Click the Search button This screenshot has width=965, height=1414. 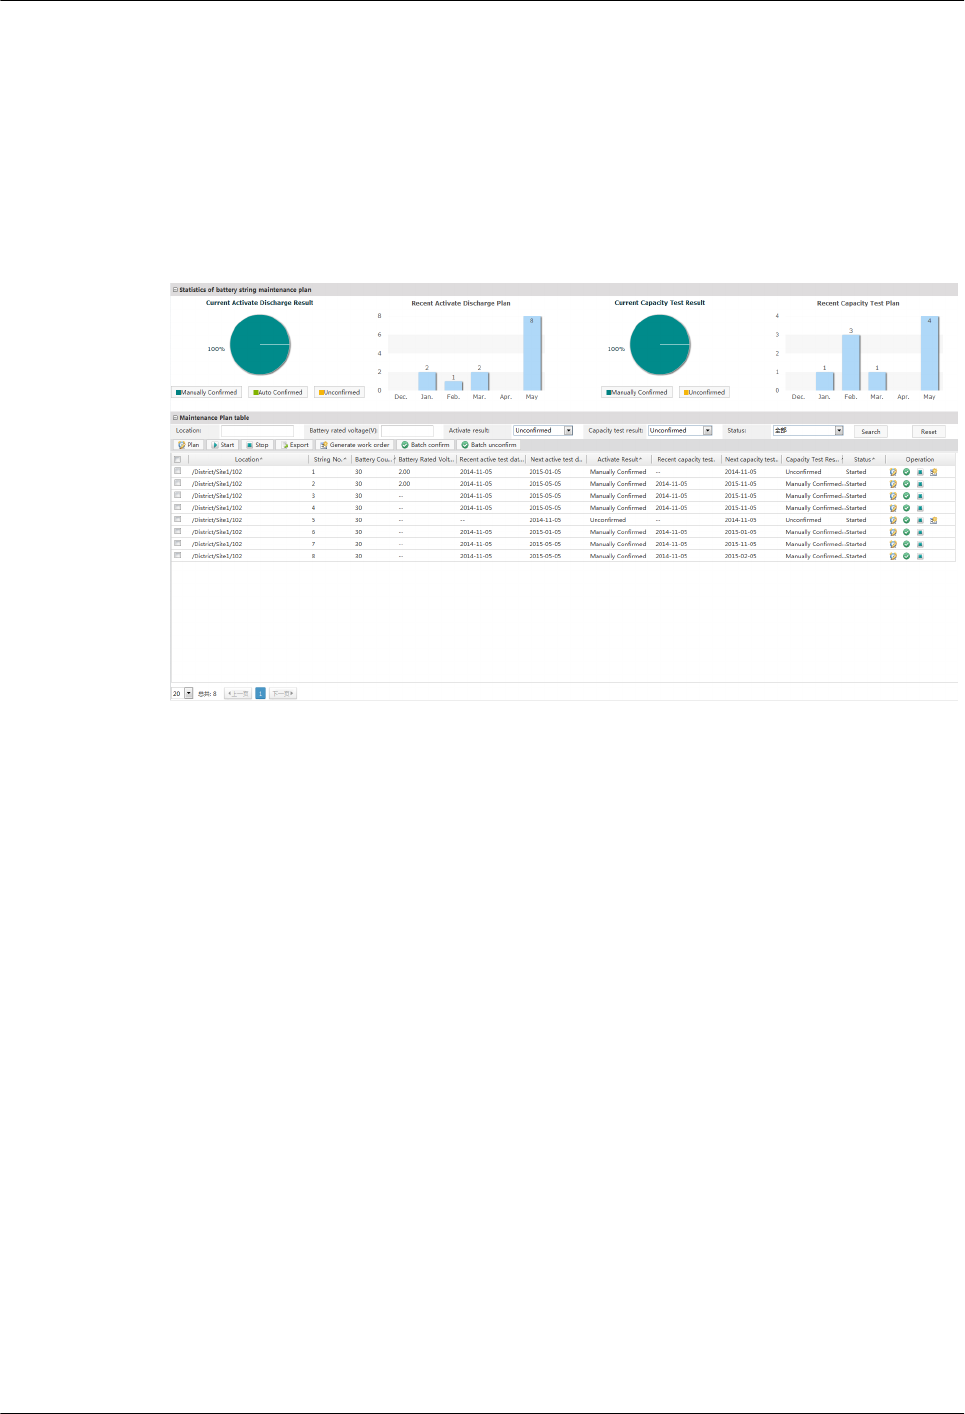[x=871, y=432]
